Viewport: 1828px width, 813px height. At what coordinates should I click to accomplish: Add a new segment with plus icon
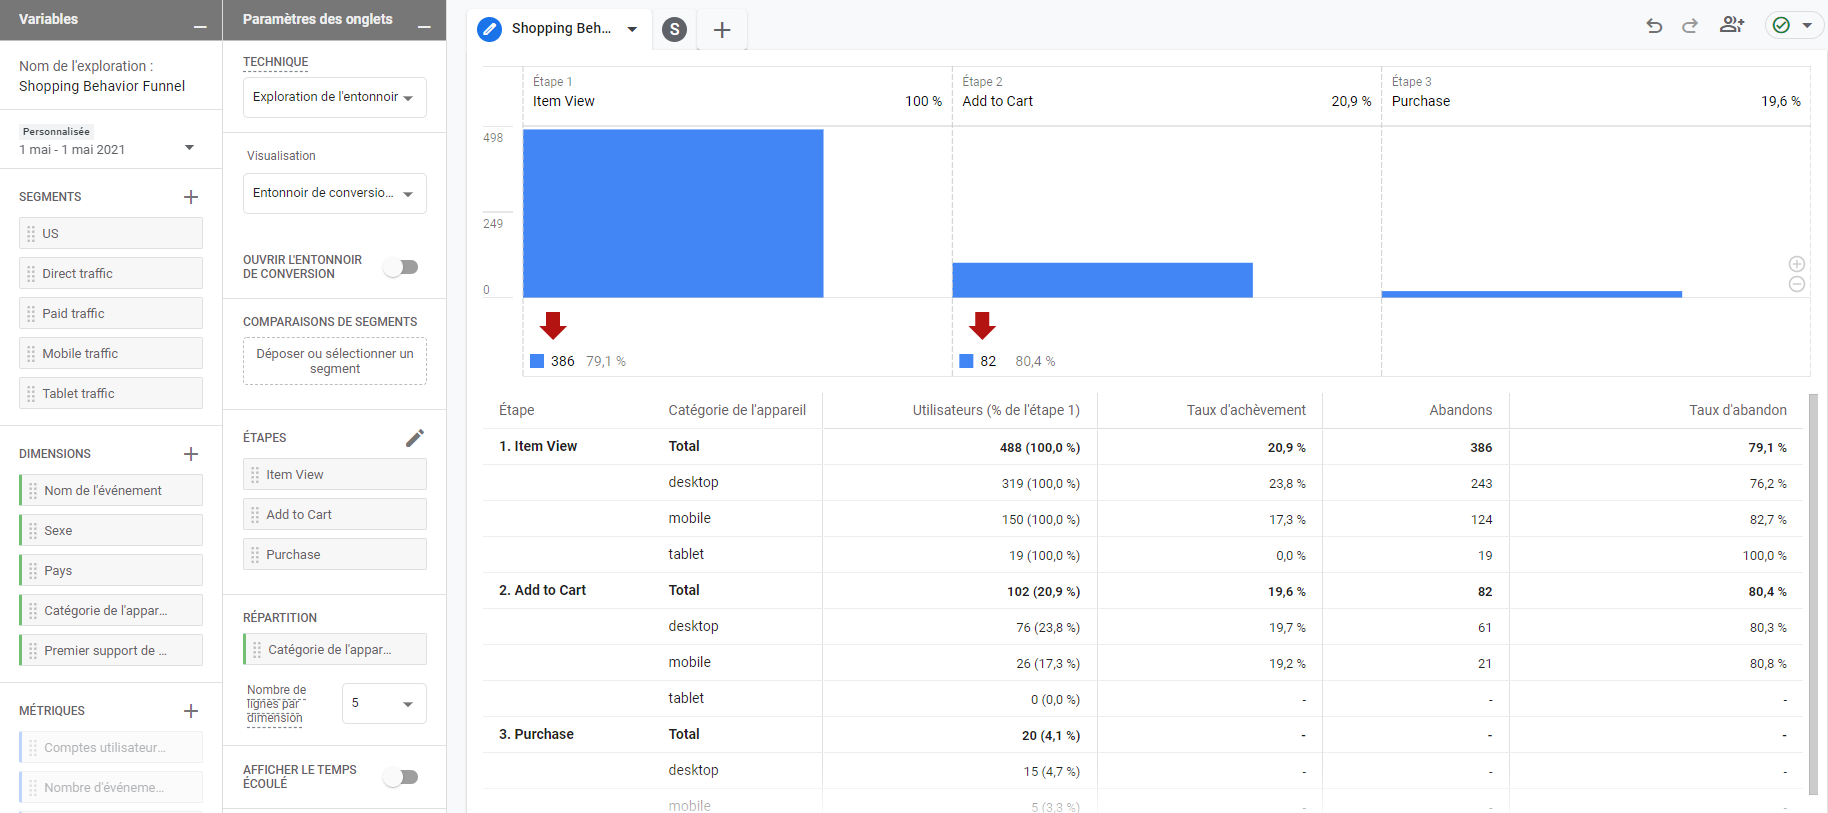191,197
